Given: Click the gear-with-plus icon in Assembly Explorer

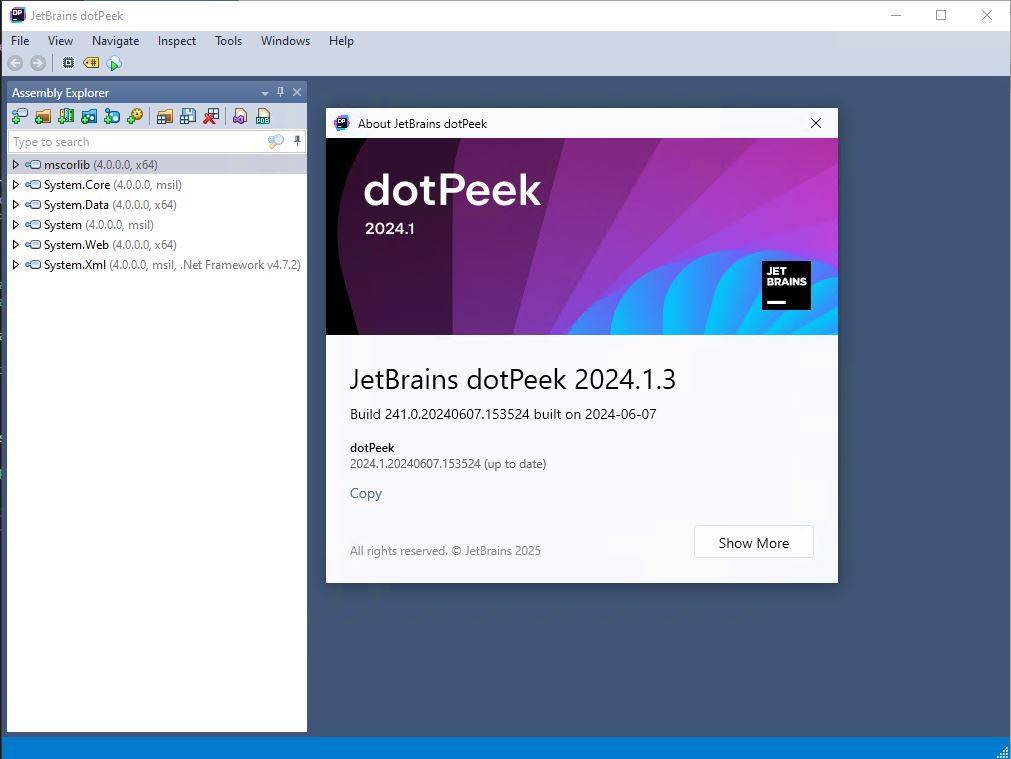Looking at the screenshot, I should tap(135, 116).
